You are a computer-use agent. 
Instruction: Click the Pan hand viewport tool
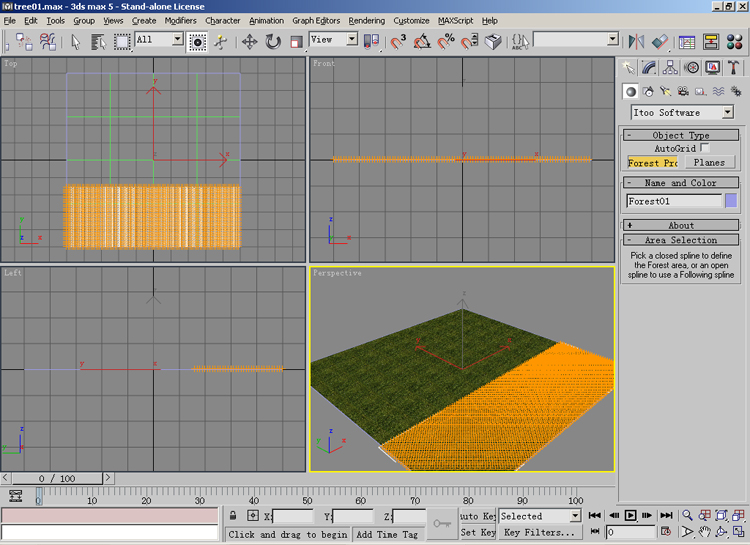pos(705,532)
